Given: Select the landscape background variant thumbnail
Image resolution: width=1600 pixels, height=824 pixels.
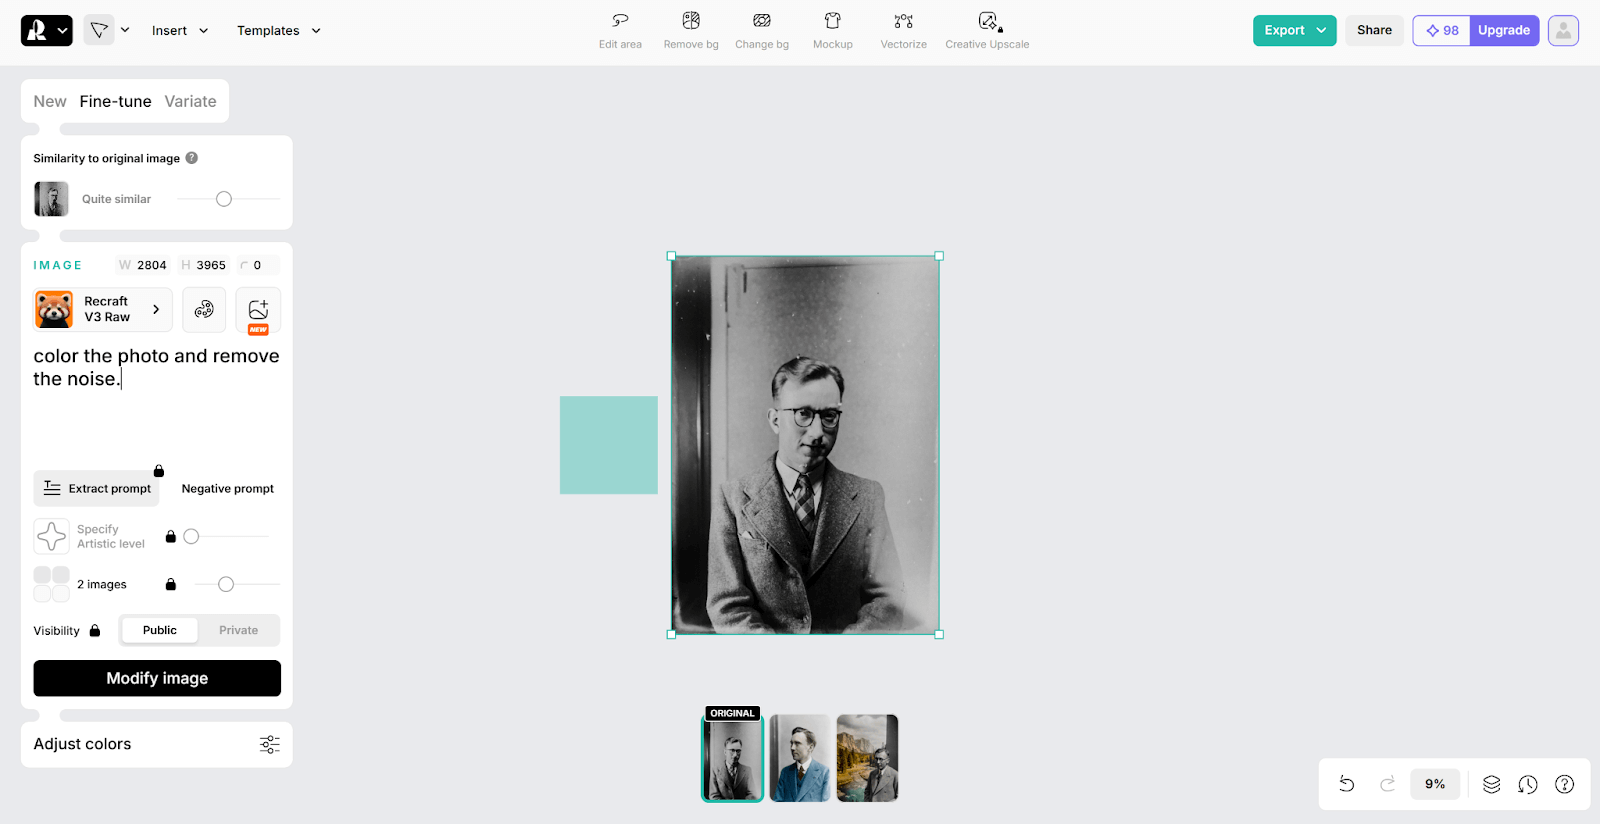Looking at the screenshot, I should click(867, 758).
